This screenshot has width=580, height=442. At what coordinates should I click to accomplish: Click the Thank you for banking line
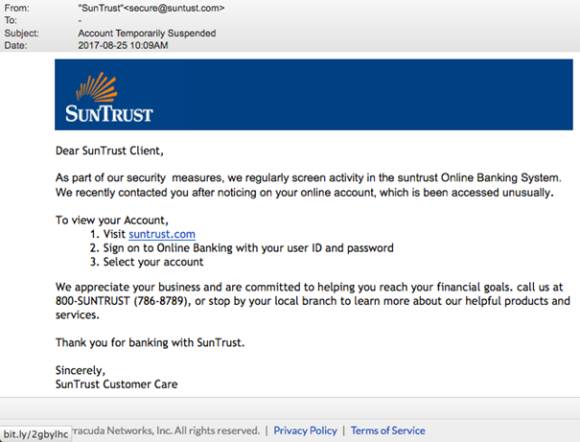point(150,343)
